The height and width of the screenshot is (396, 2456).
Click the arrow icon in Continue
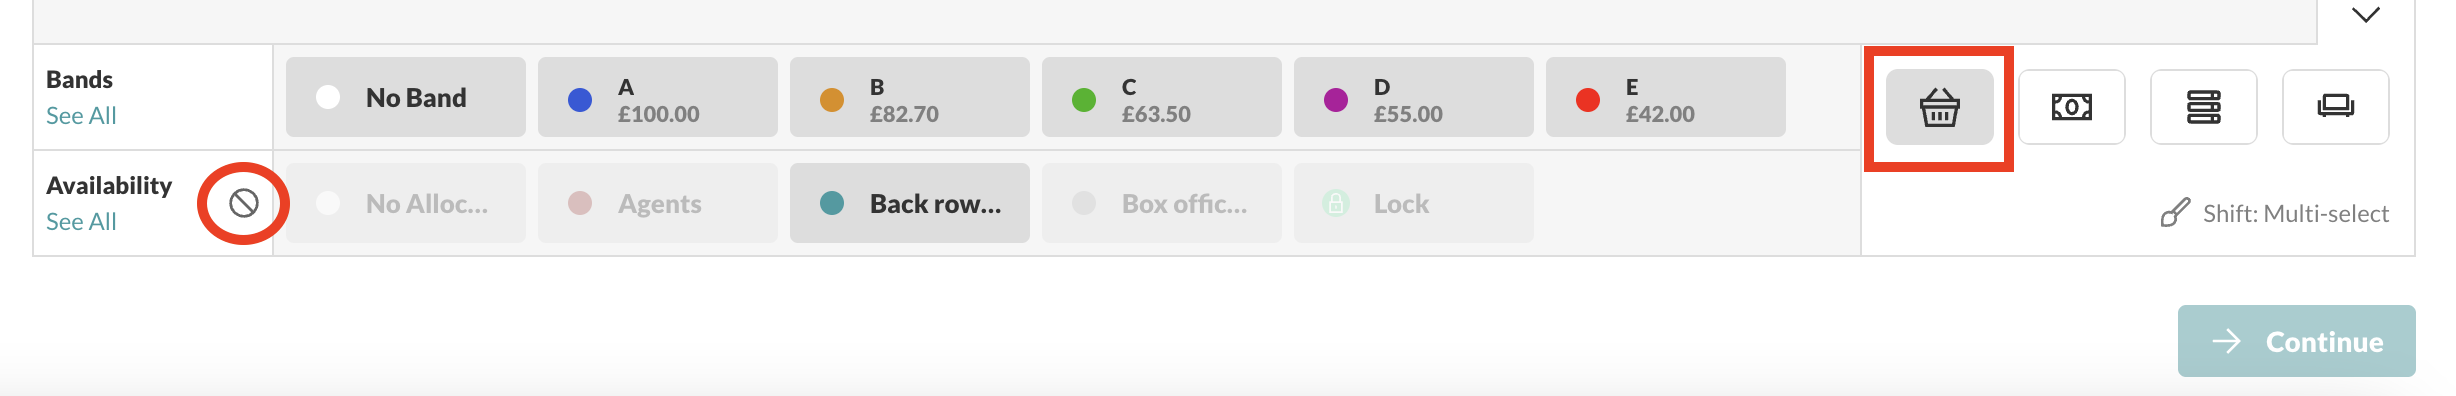2226,342
